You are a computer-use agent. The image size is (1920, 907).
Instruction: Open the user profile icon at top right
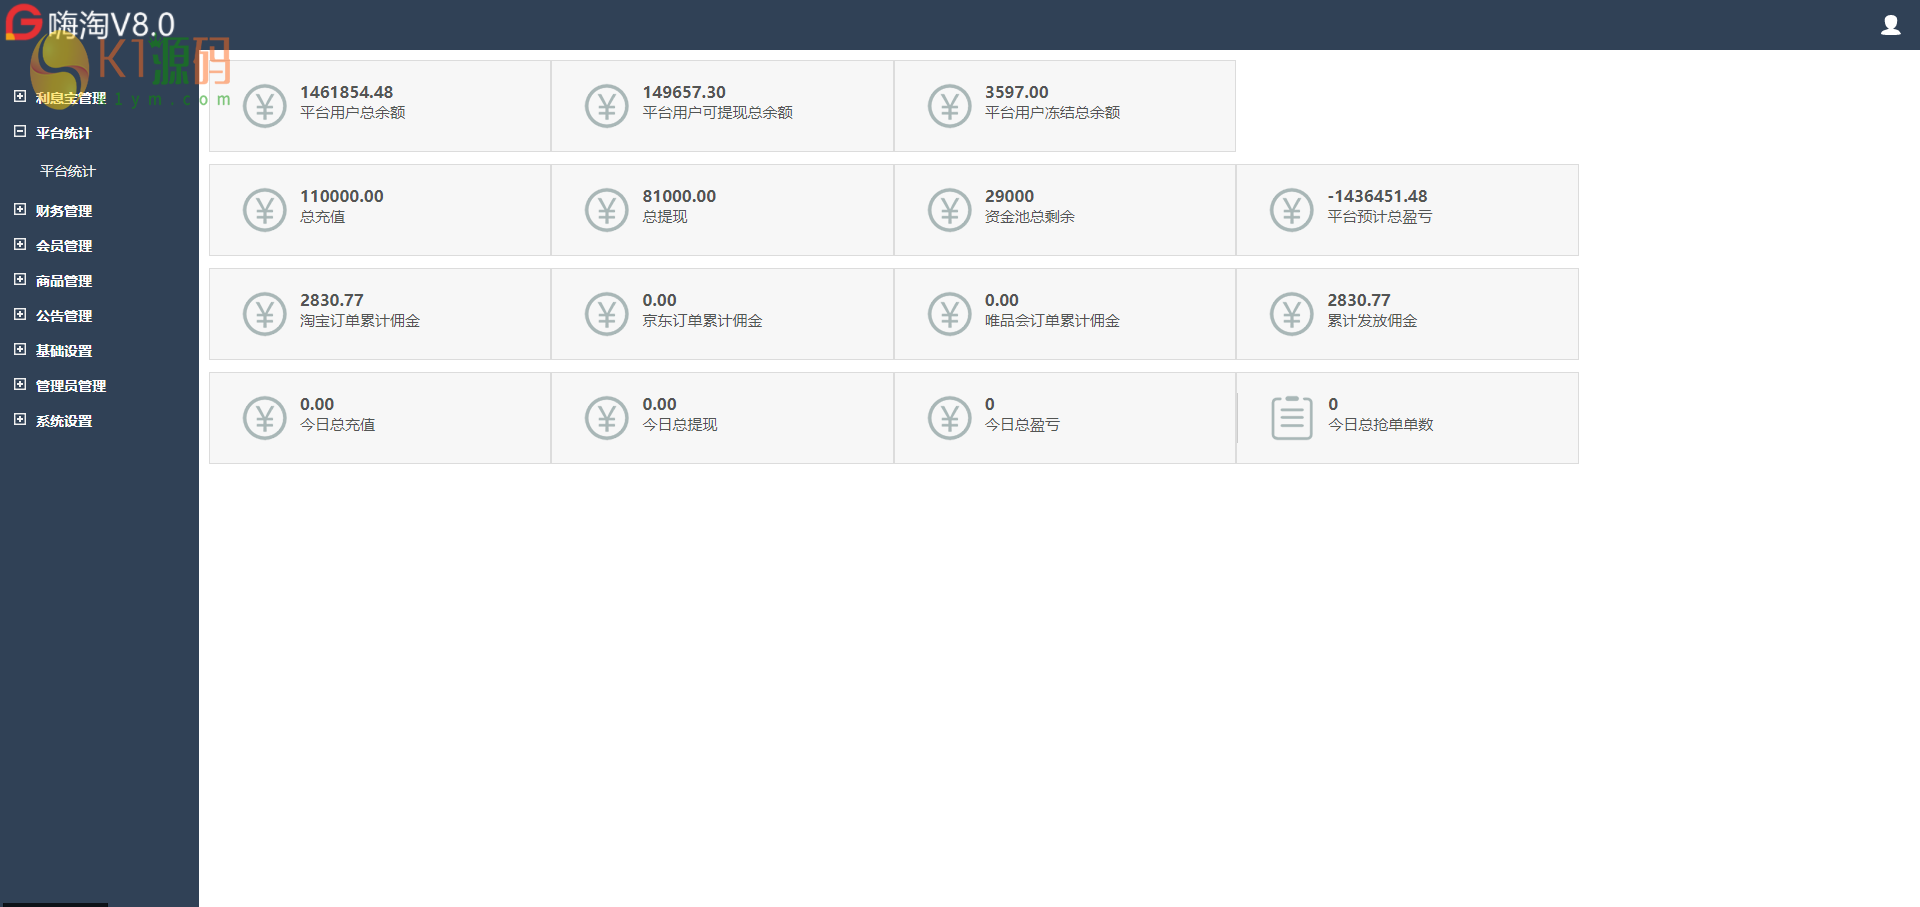[1890, 25]
